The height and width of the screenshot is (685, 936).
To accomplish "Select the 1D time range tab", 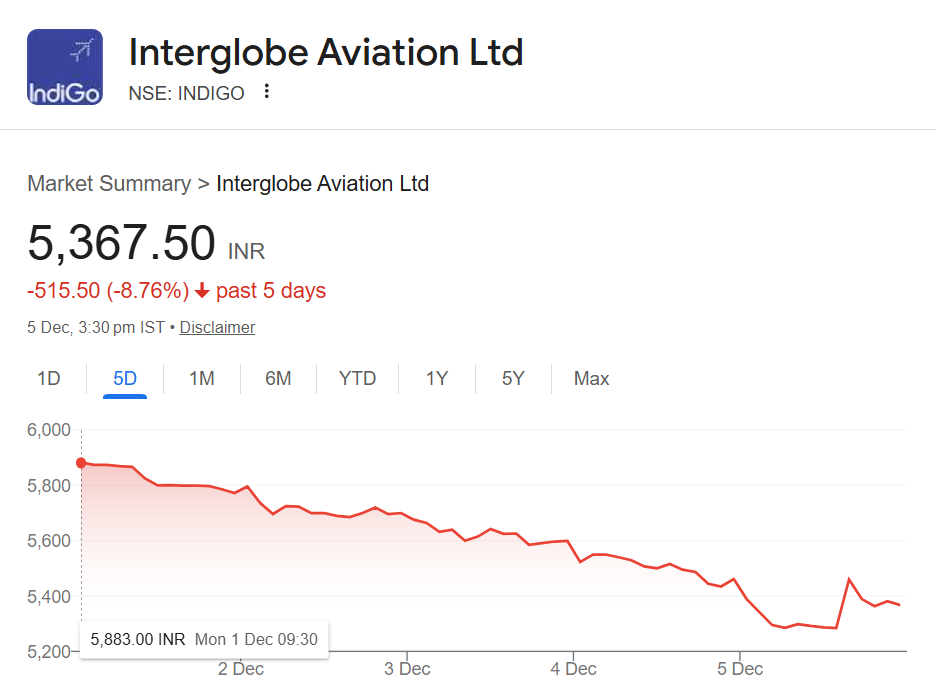I will (x=48, y=379).
